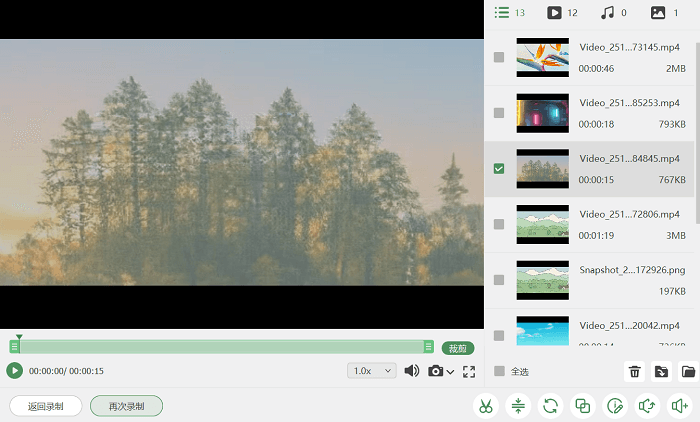Viewport: 700px width, 422px height.
Task: Open thumbnail of Snapshot_2...172926.png
Action: coord(542,280)
